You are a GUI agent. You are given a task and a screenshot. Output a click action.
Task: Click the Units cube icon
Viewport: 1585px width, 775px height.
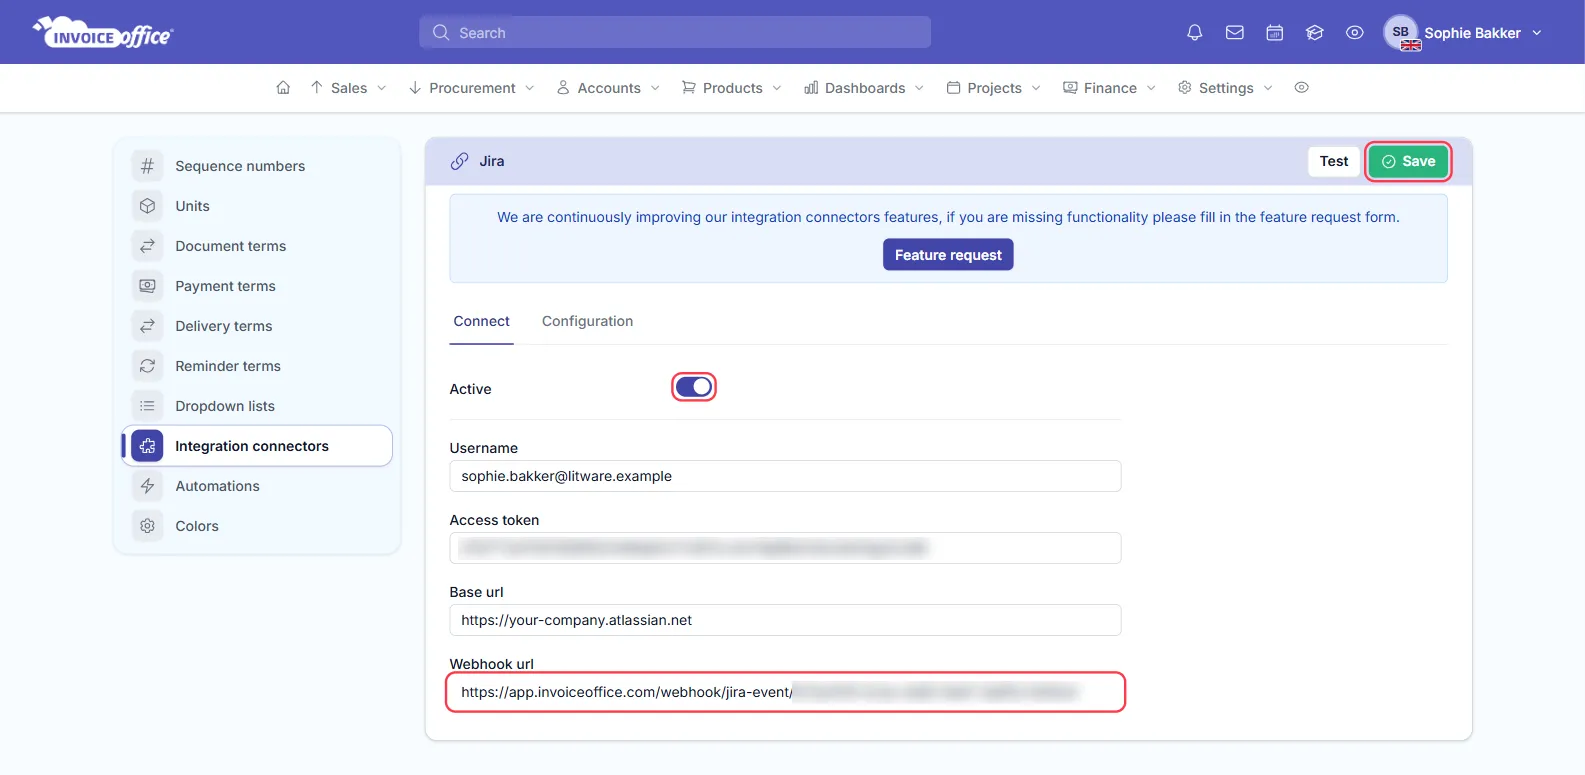[x=147, y=206]
